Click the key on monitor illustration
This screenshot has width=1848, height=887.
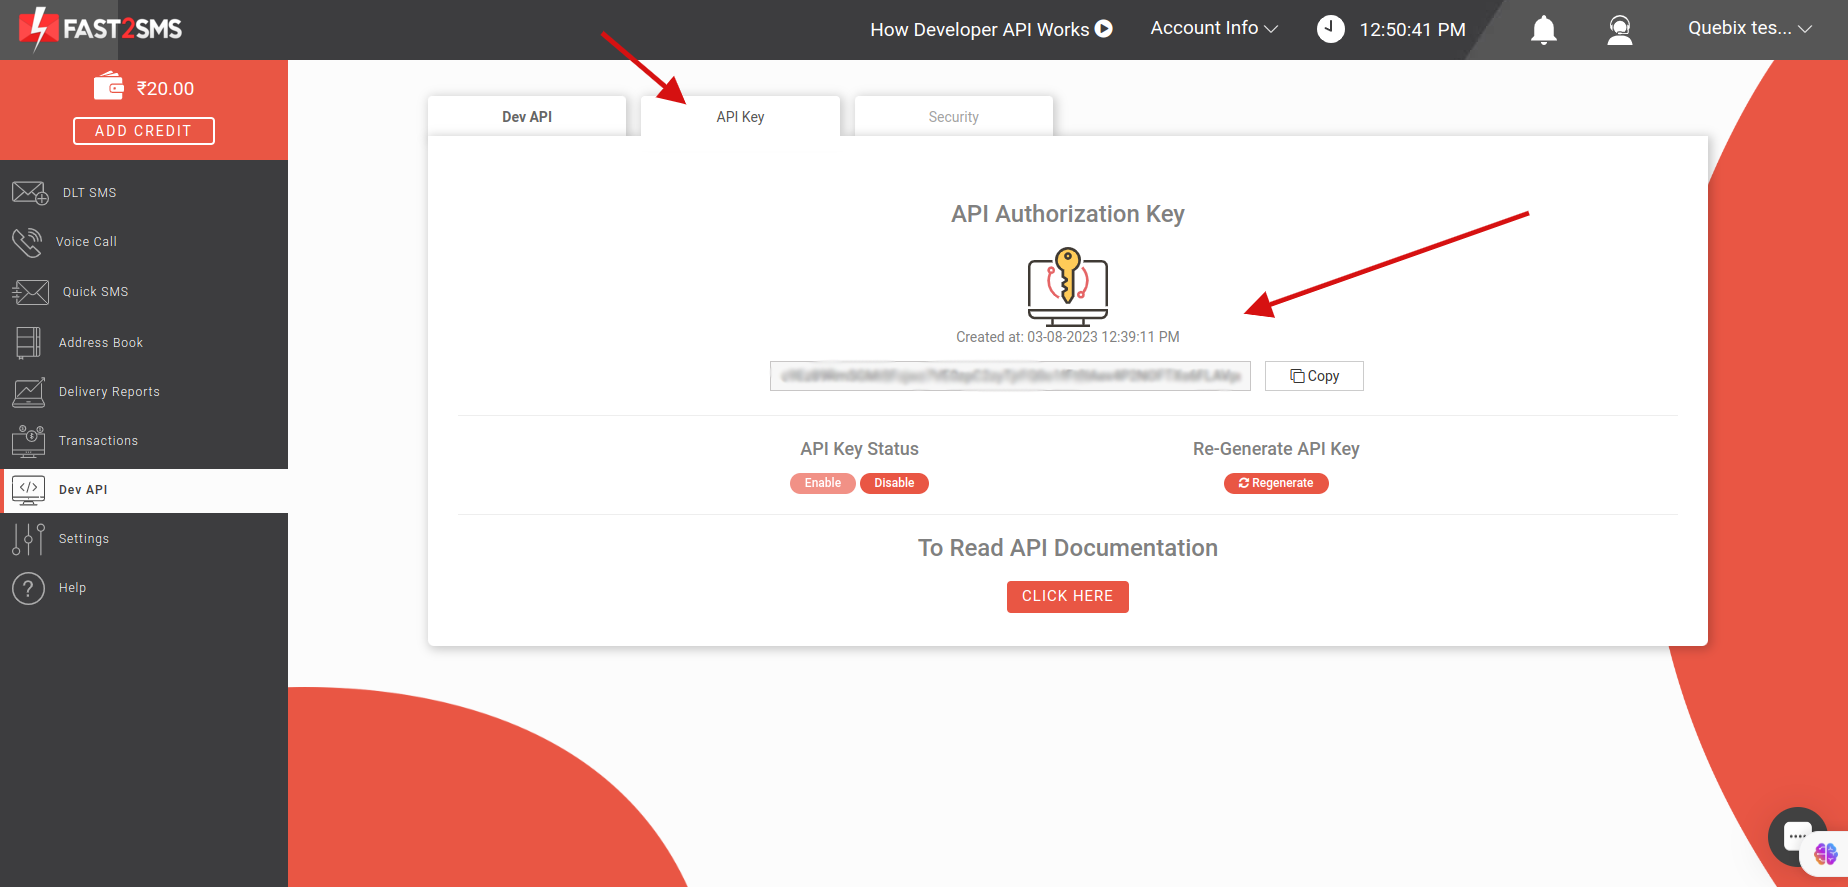[1068, 287]
